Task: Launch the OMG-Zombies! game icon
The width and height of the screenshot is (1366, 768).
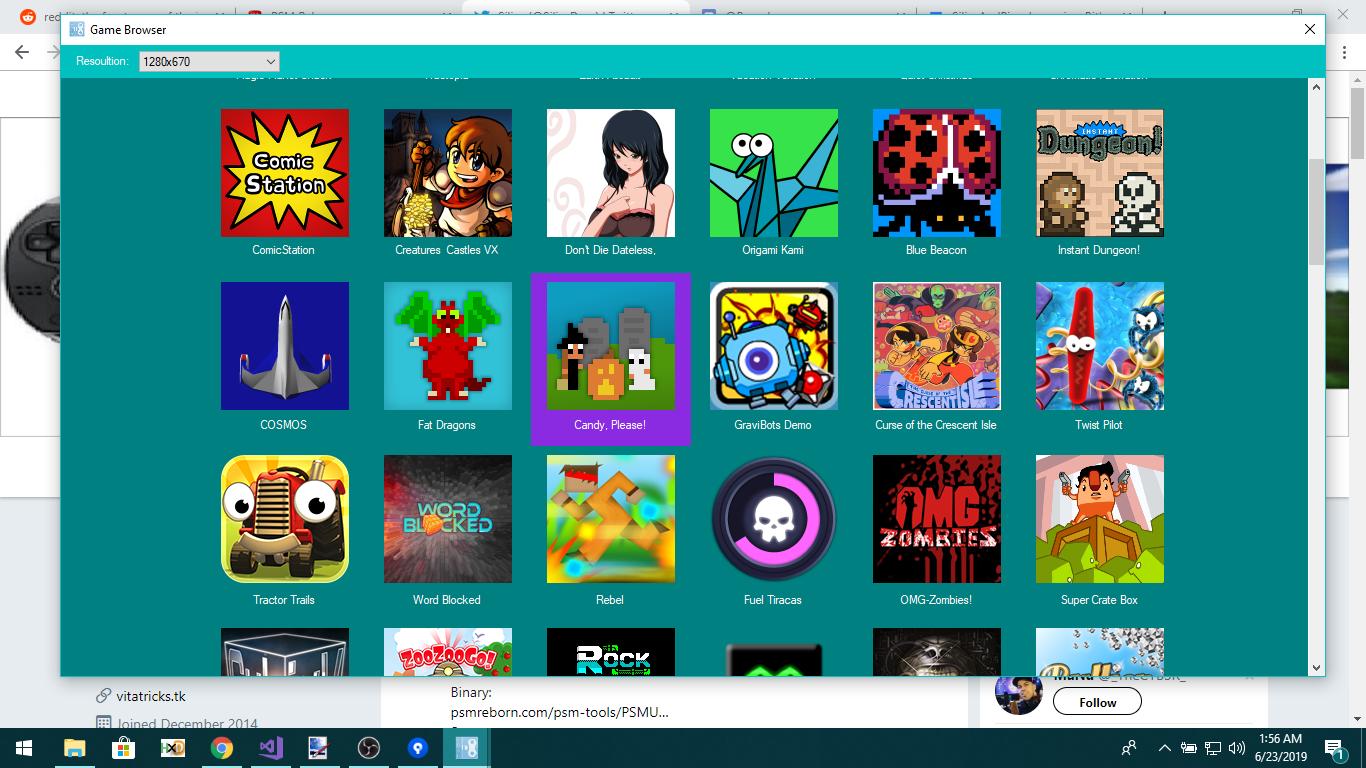Action: click(x=937, y=519)
